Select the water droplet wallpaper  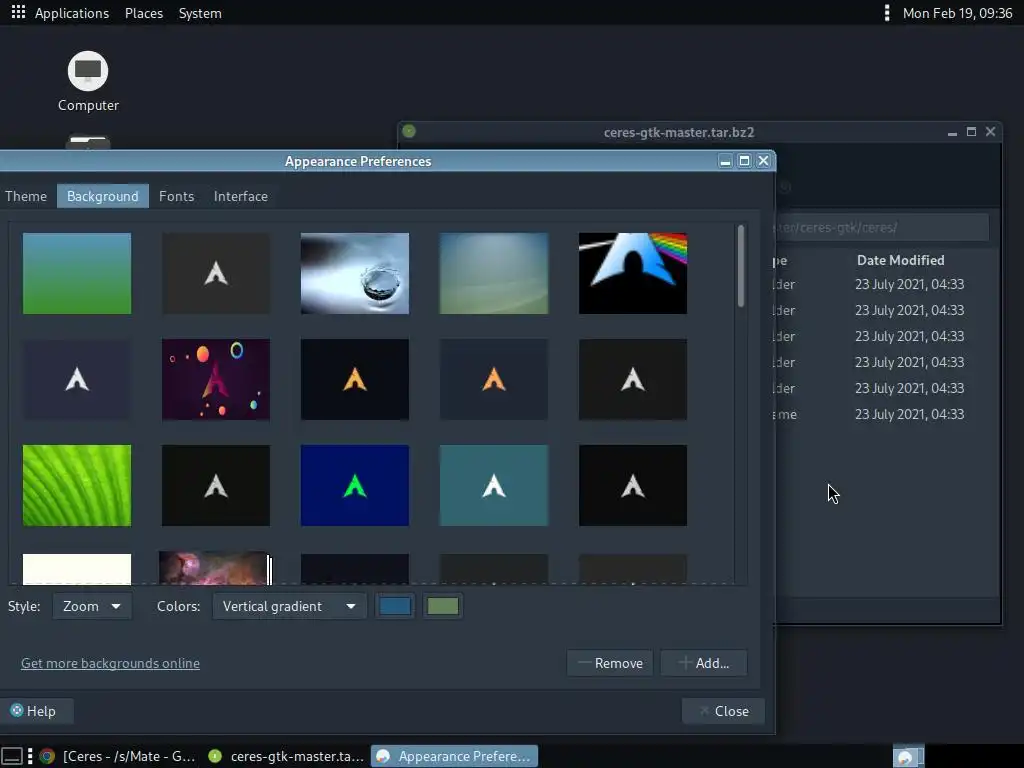(x=355, y=274)
